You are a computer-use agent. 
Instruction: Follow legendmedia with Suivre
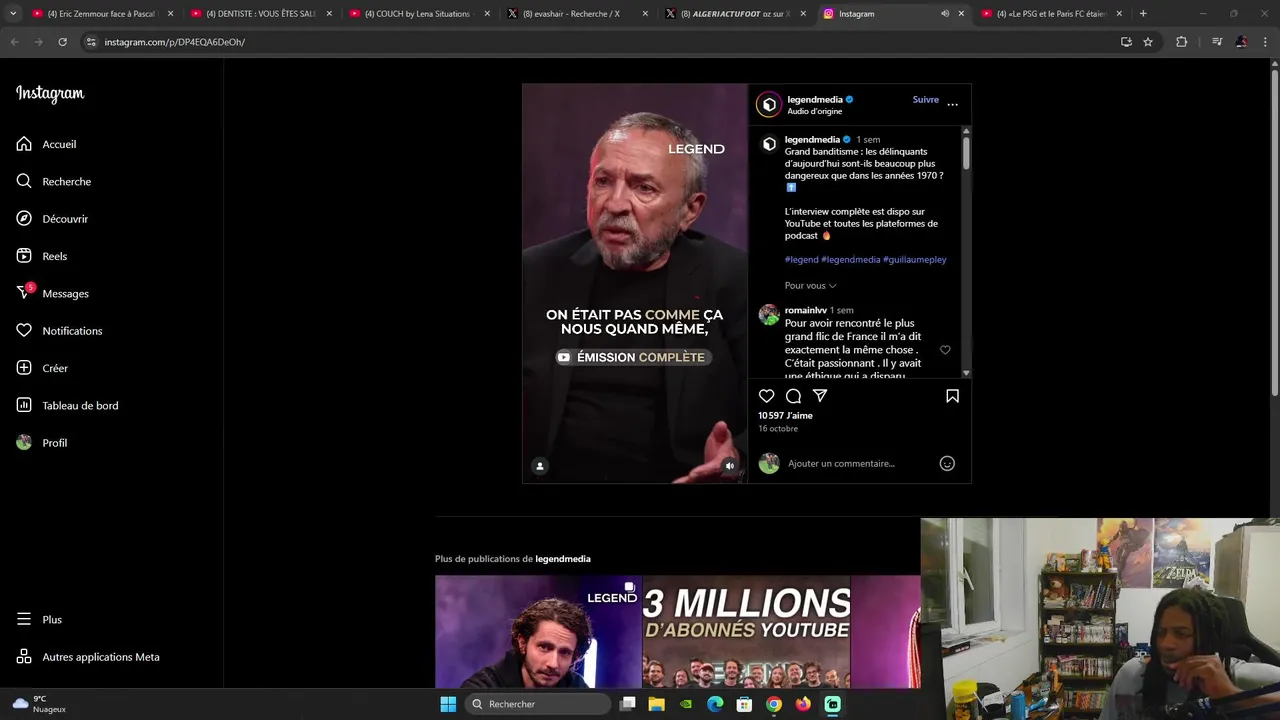(x=926, y=100)
